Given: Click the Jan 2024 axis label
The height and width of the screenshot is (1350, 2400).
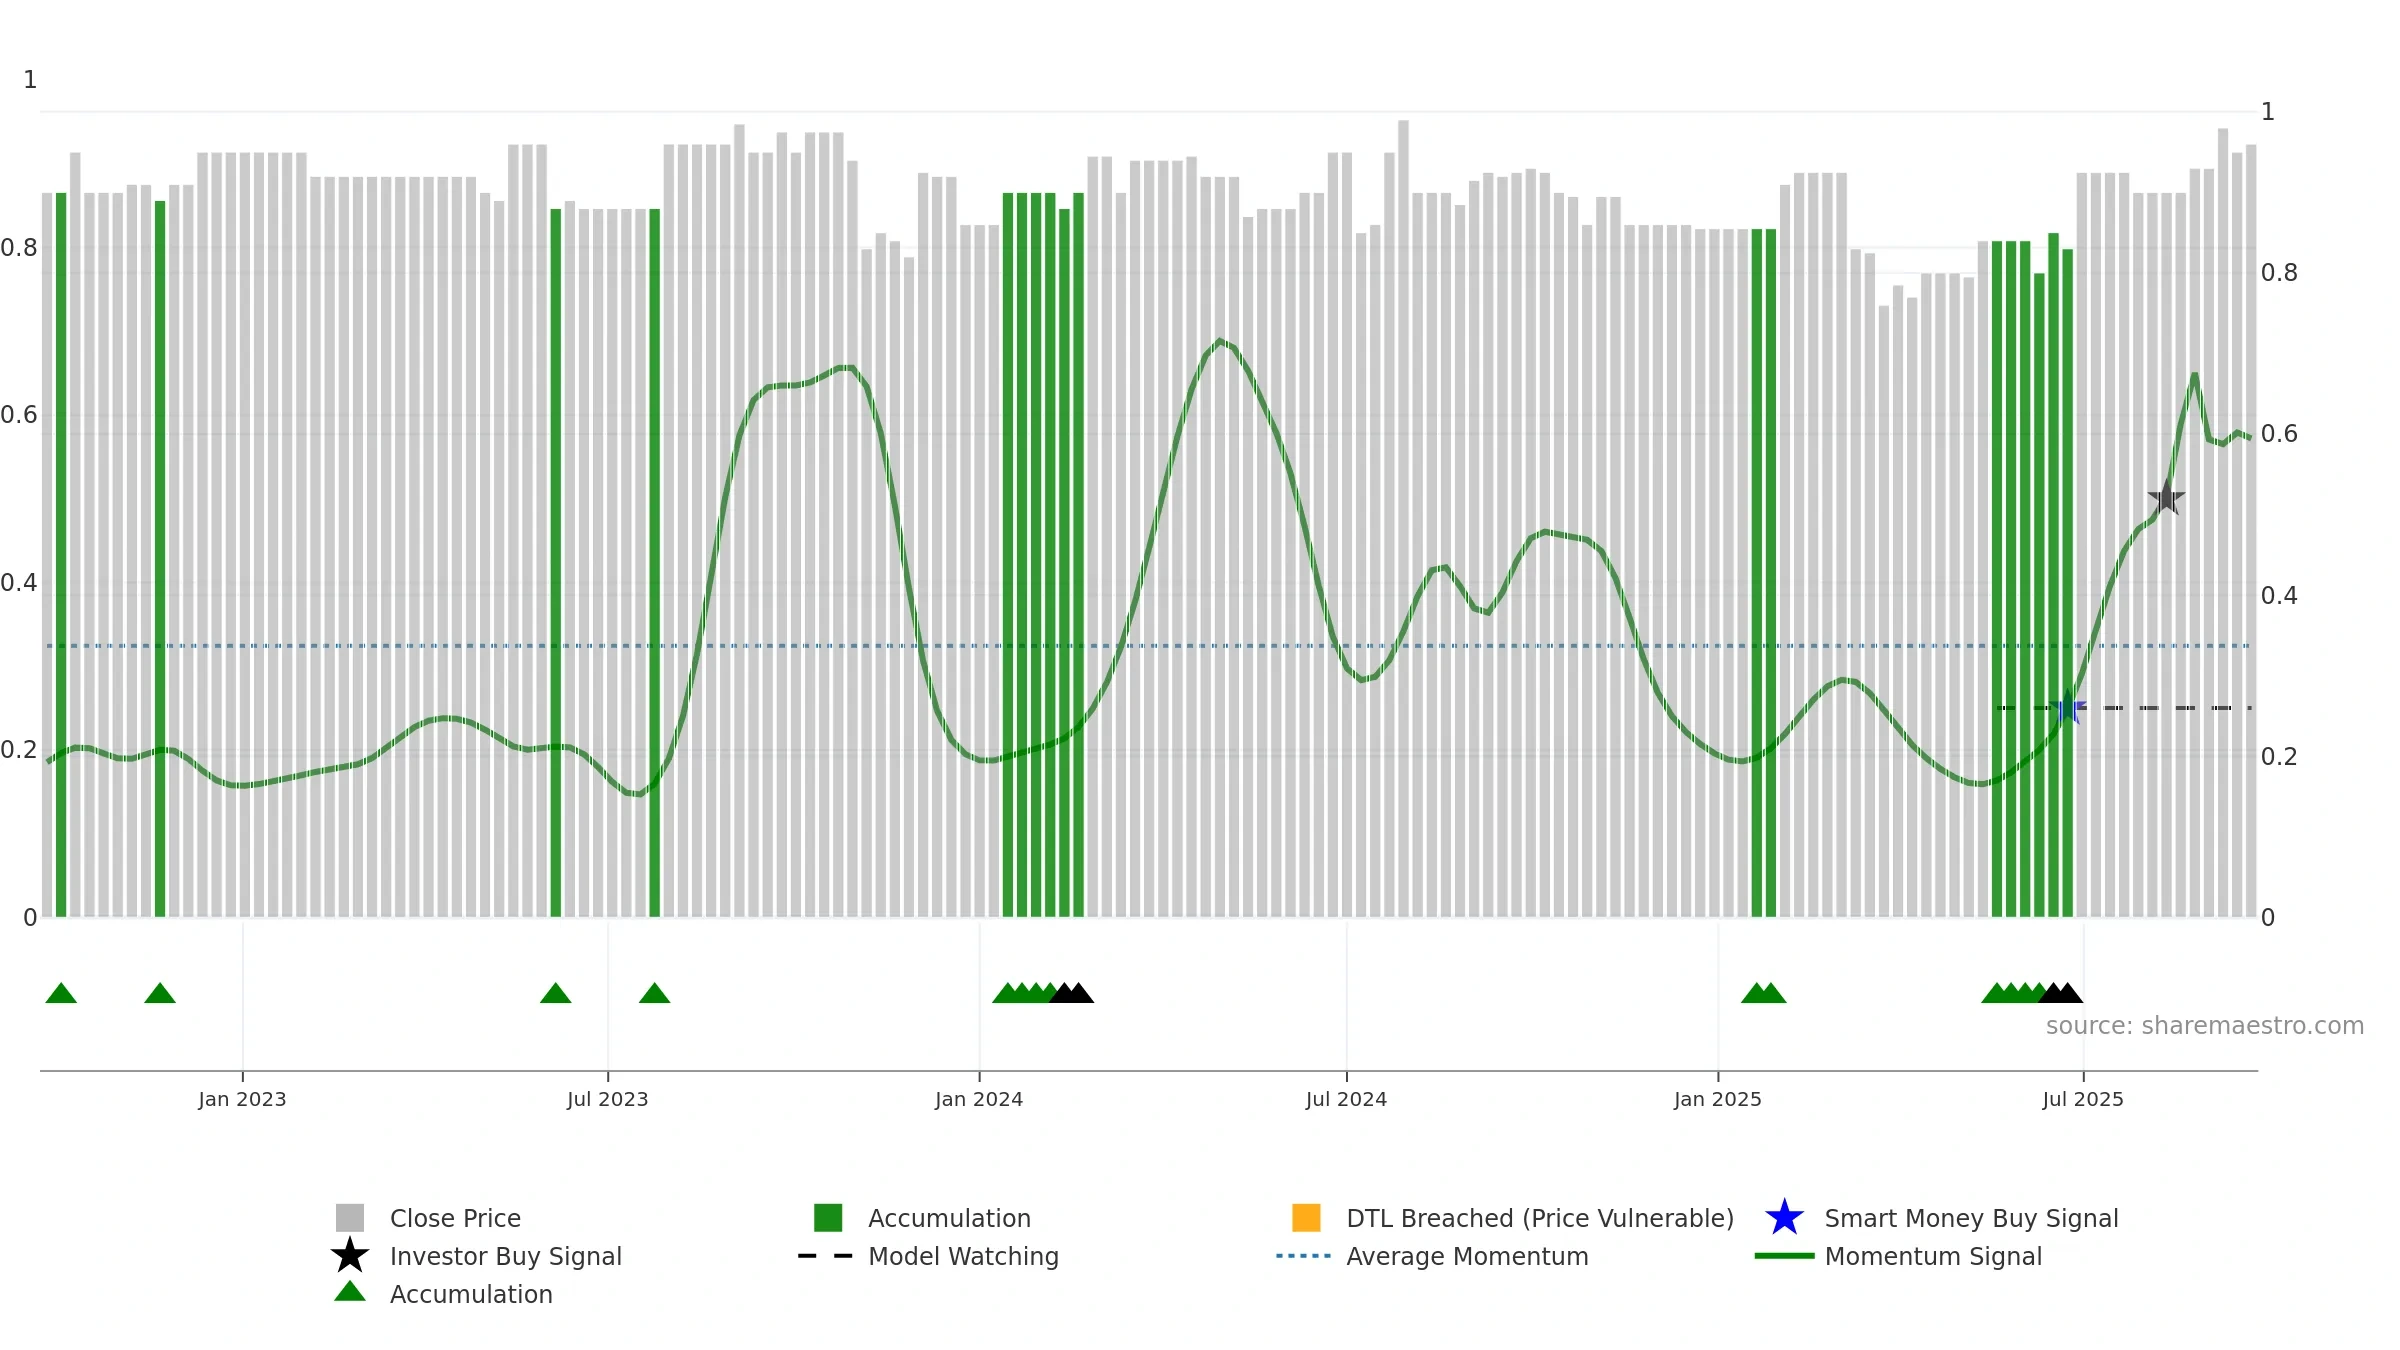Looking at the screenshot, I should [x=979, y=1099].
